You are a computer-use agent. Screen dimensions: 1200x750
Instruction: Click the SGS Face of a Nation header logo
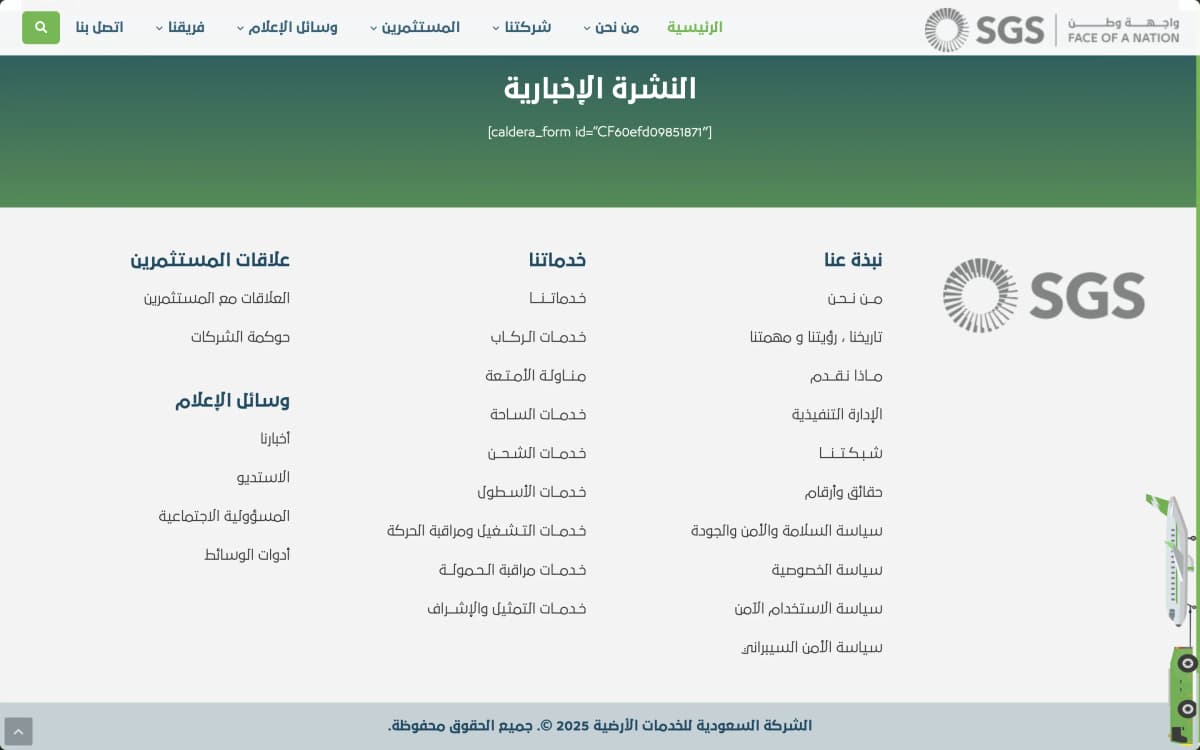pyautogui.click(x=1052, y=29)
